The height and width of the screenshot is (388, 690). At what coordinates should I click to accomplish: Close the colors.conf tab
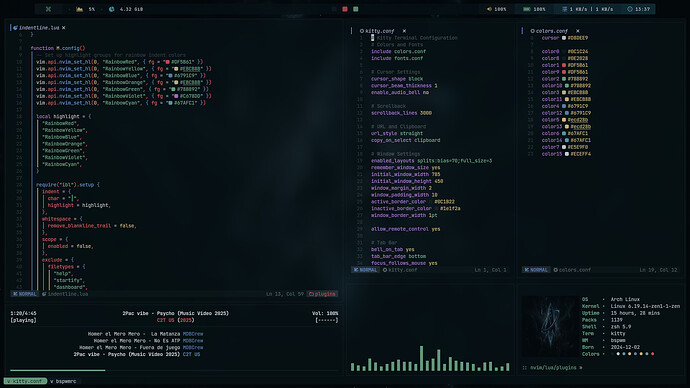click(x=578, y=31)
